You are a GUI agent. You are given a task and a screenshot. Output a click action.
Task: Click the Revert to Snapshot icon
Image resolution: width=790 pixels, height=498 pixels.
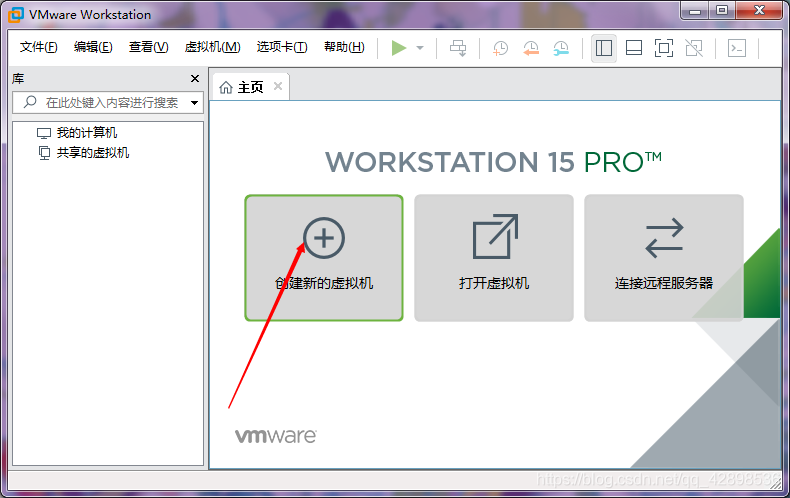(x=531, y=48)
